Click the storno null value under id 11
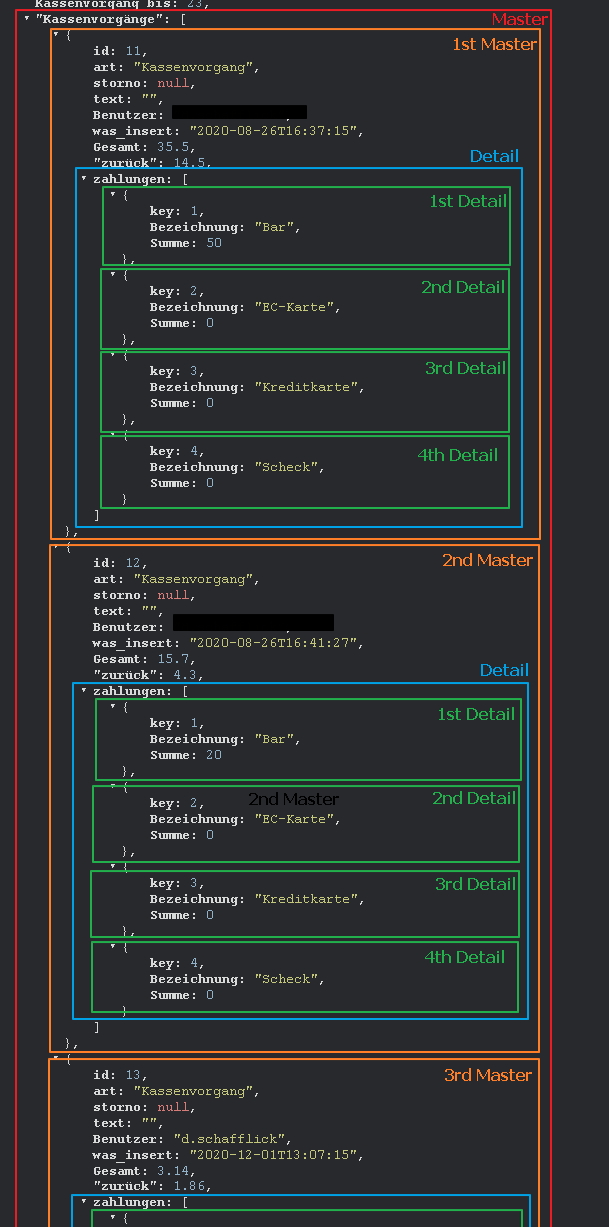This screenshot has width=609, height=1227. (172, 83)
